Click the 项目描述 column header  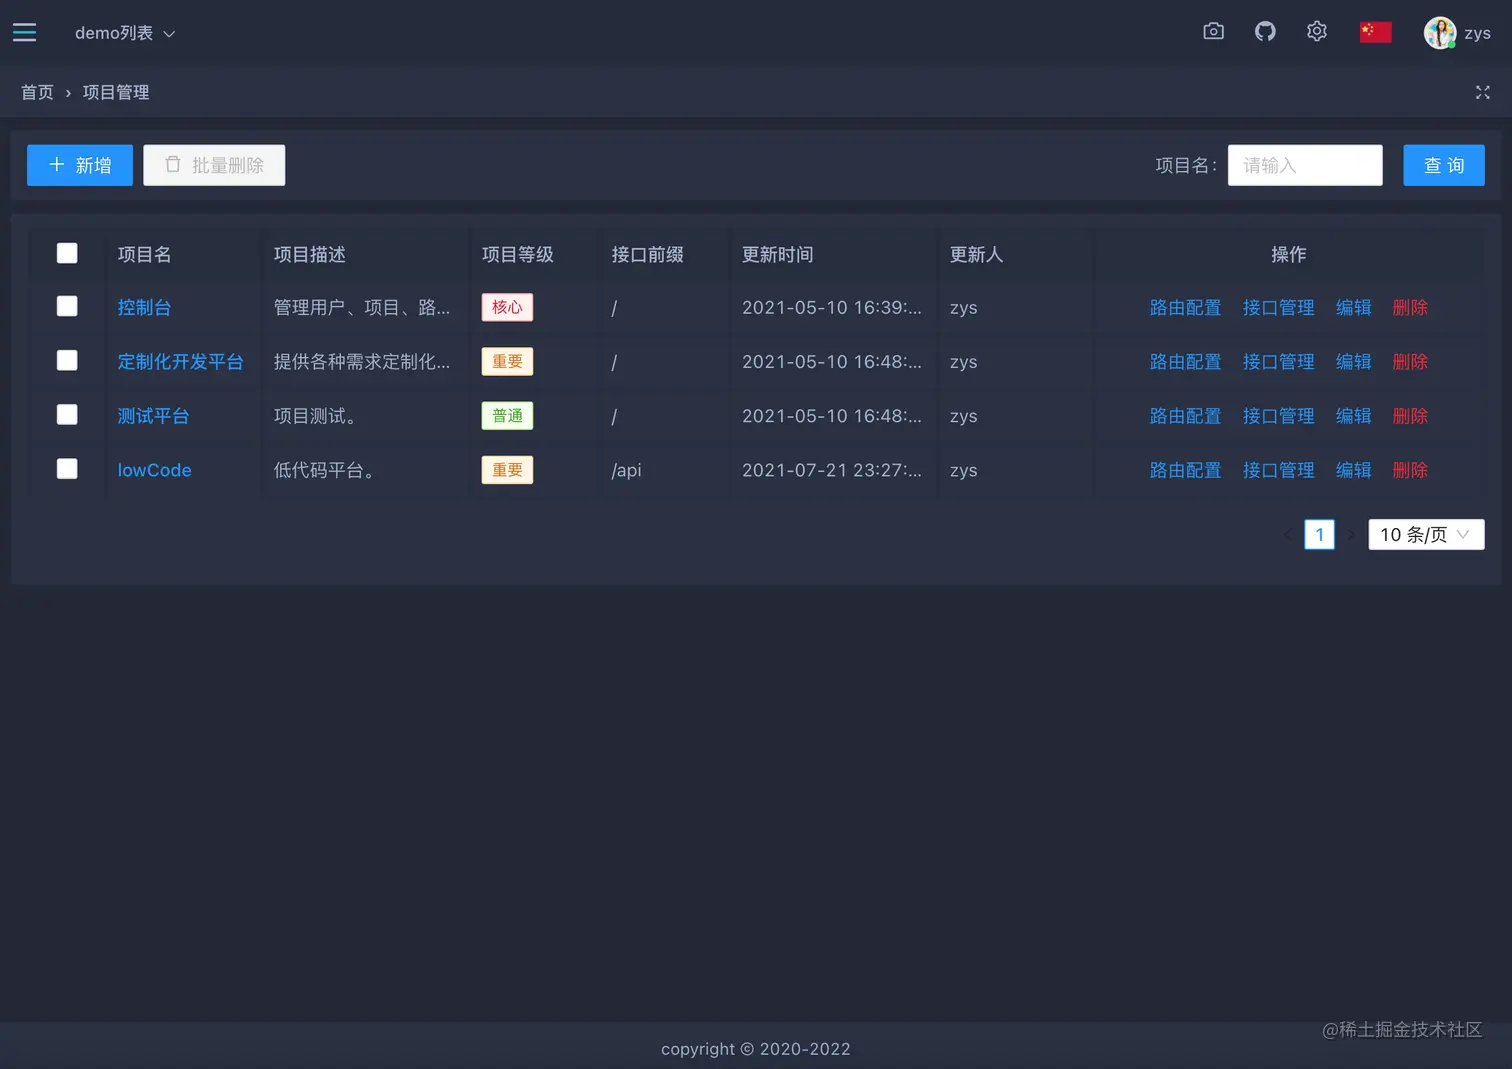point(310,255)
